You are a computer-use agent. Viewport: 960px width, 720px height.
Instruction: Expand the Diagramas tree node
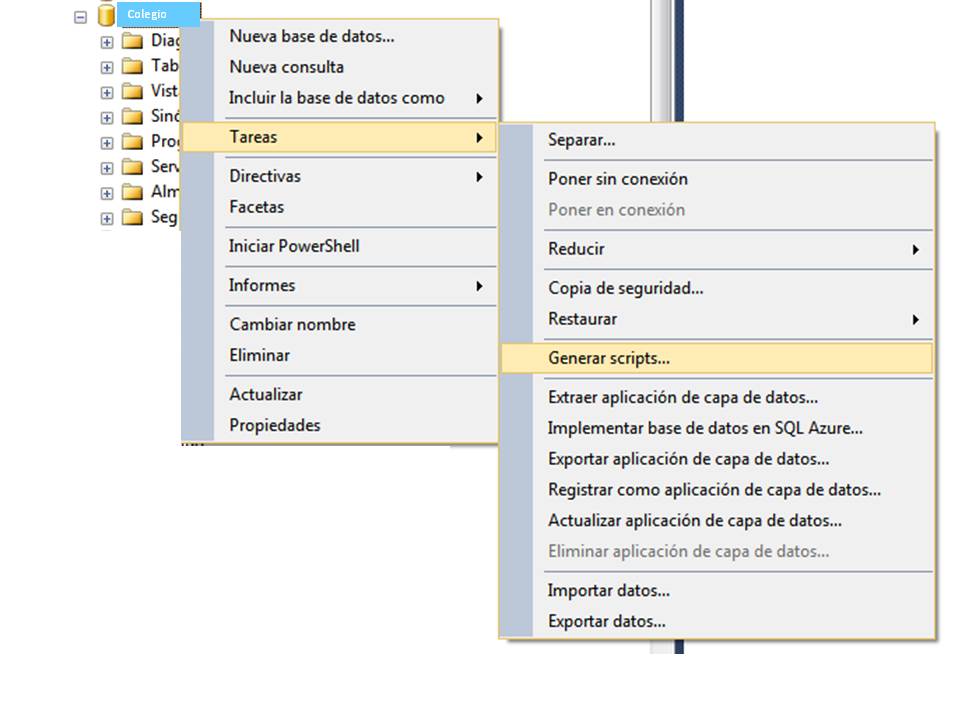(x=106, y=40)
